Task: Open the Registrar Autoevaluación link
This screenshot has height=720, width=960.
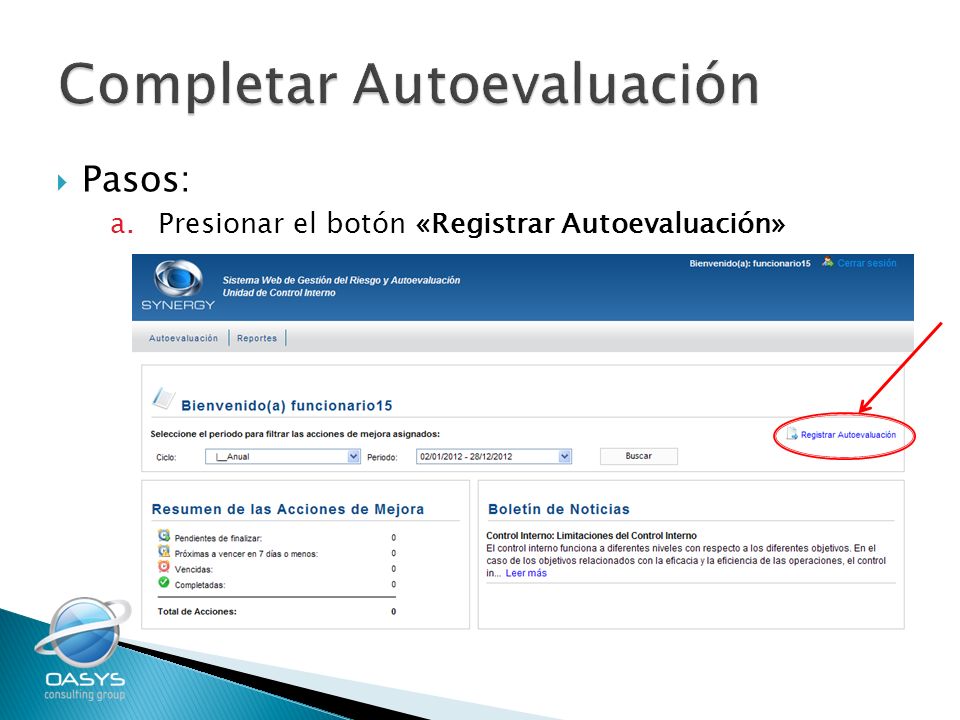Action: [848, 435]
